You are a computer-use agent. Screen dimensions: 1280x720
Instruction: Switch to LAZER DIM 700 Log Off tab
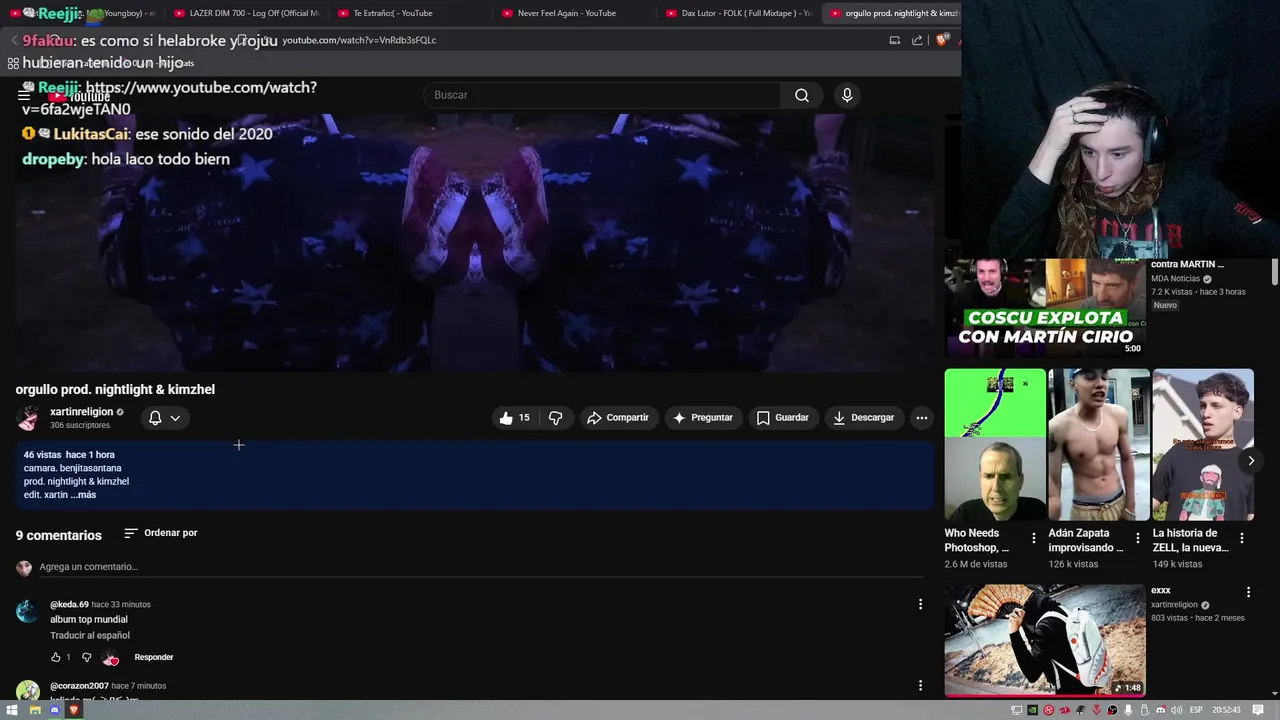[x=245, y=13]
